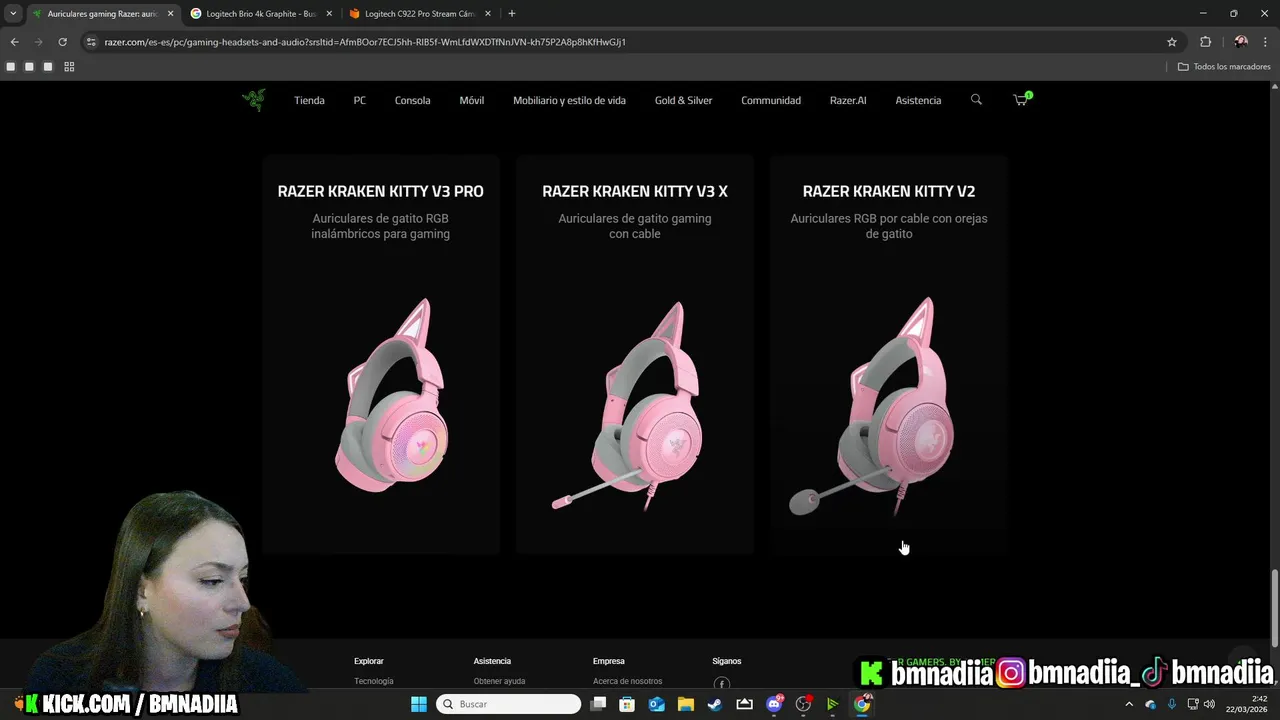Open the Razer.AI nav item

(x=848, y=100)
